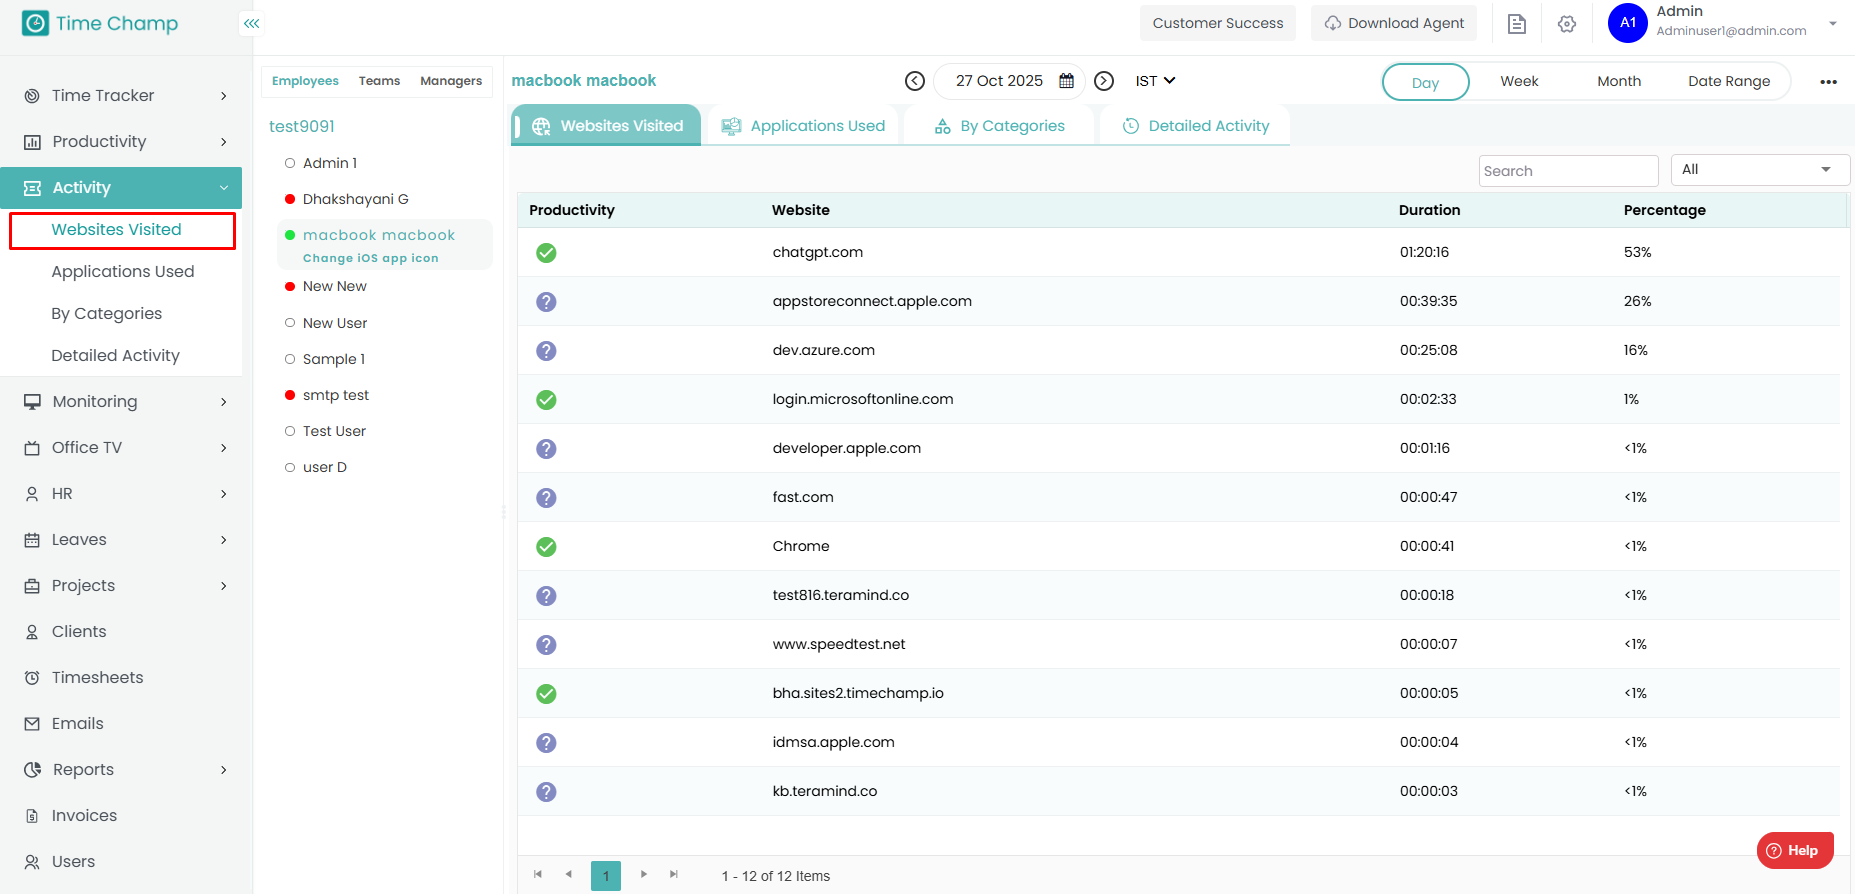Open the All filter dropdown
Screen dimensions: 1855x894
[1759, 170]
